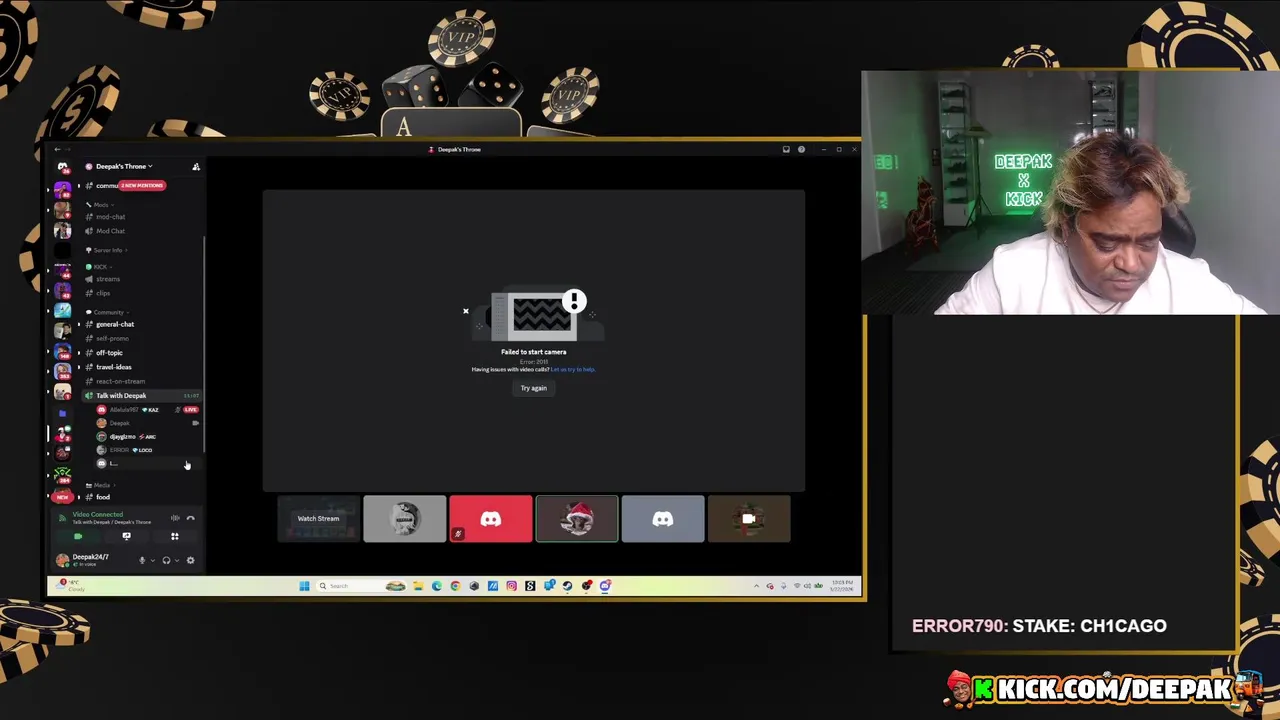
Task: Open File Explorer from taskbar
Action: click(418, 586)
